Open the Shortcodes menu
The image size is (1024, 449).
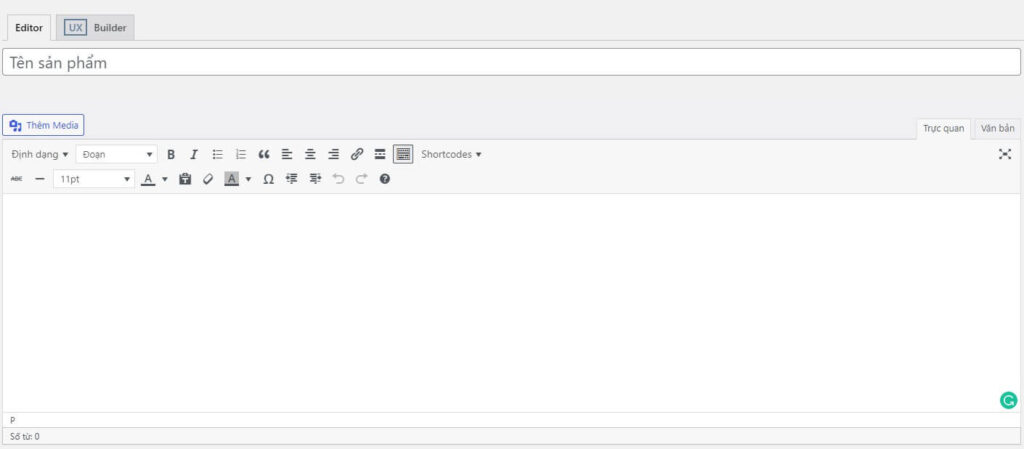pyautogui.click(x=451, y=155)
